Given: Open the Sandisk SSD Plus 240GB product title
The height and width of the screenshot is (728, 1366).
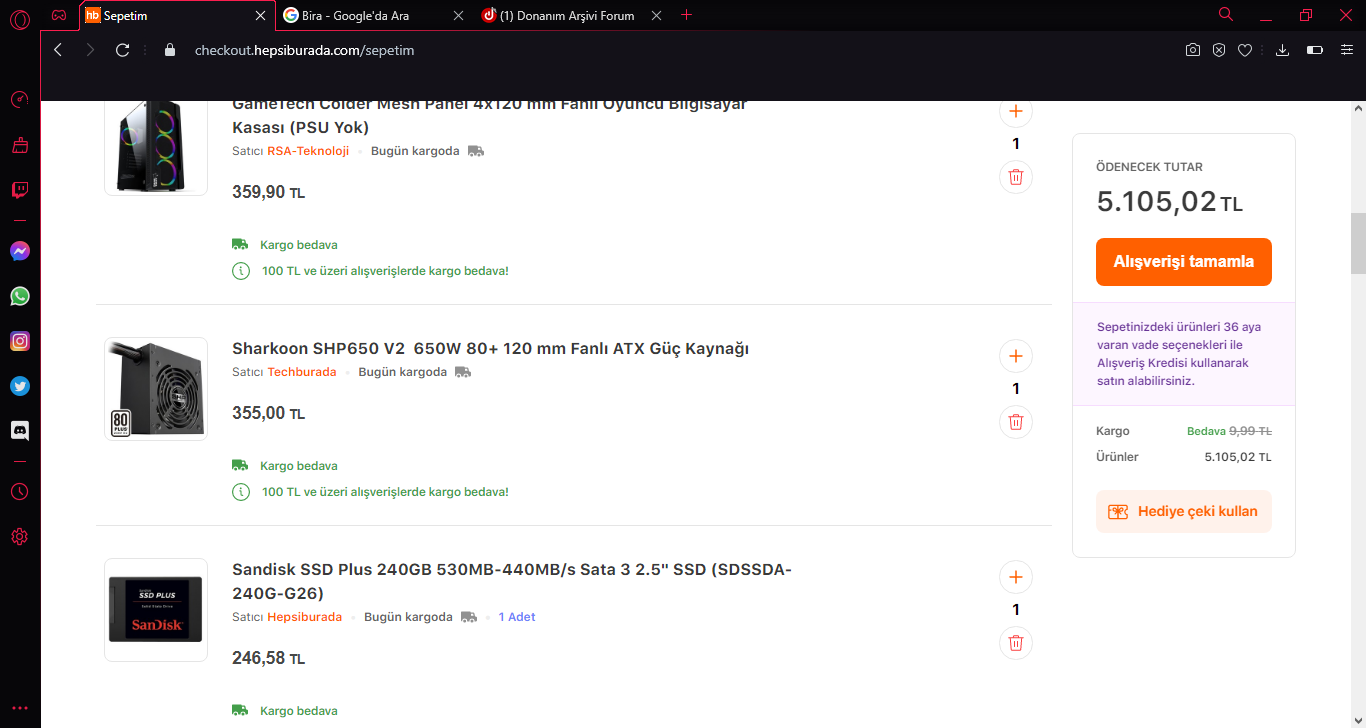Looking at the screenshot, I should click(x=512, y=581).
